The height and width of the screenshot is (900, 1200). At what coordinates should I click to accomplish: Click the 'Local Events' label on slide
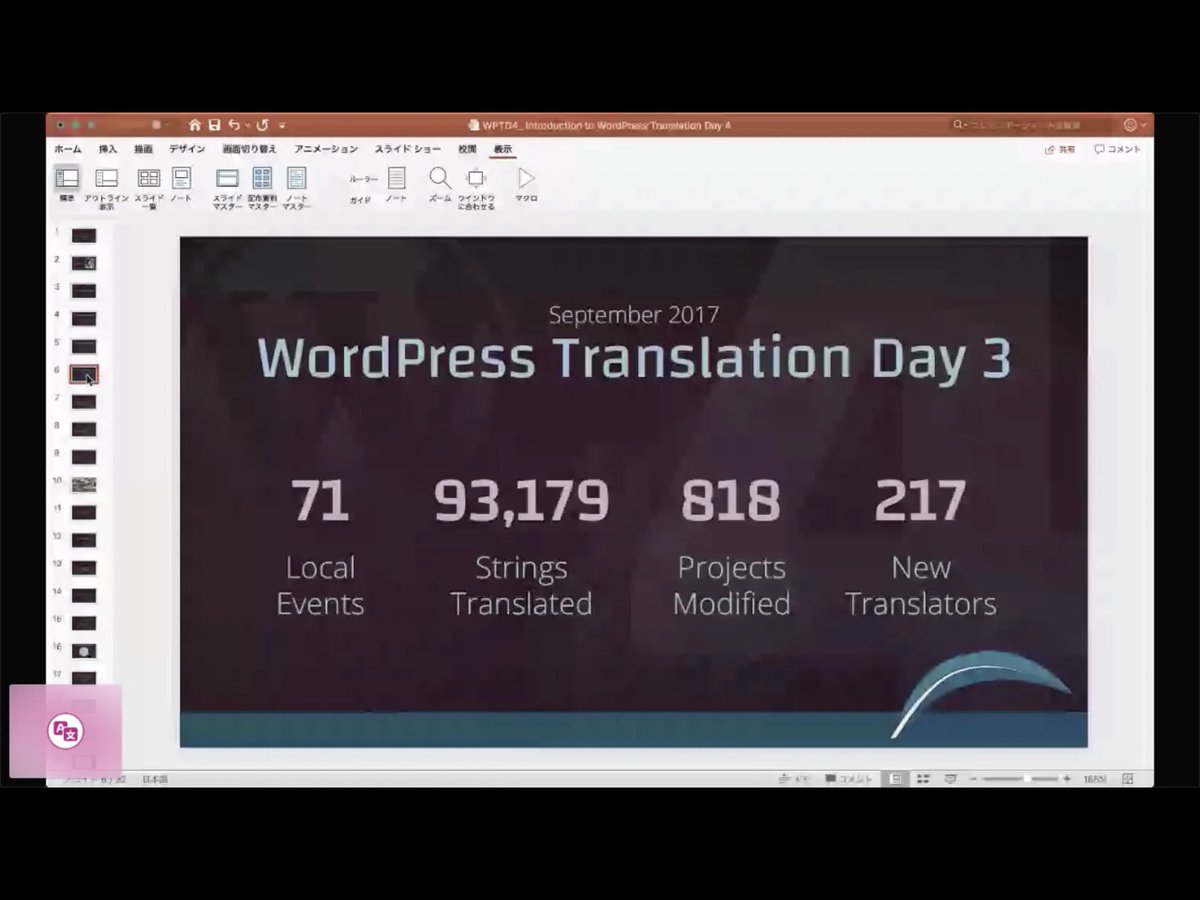point(320,585)
